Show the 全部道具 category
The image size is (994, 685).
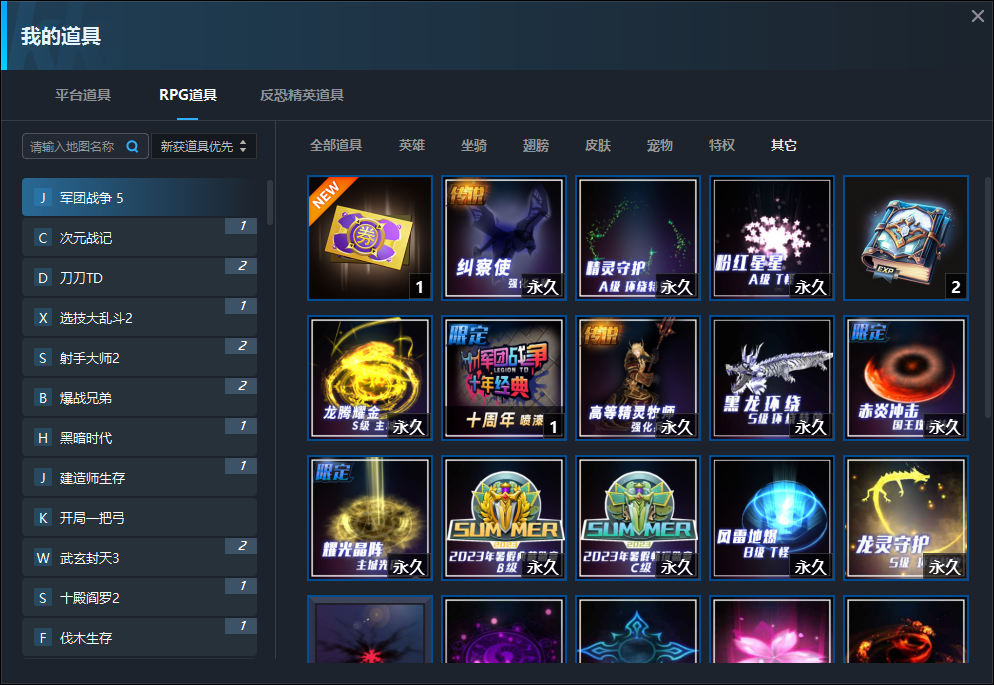pos(336,145)
